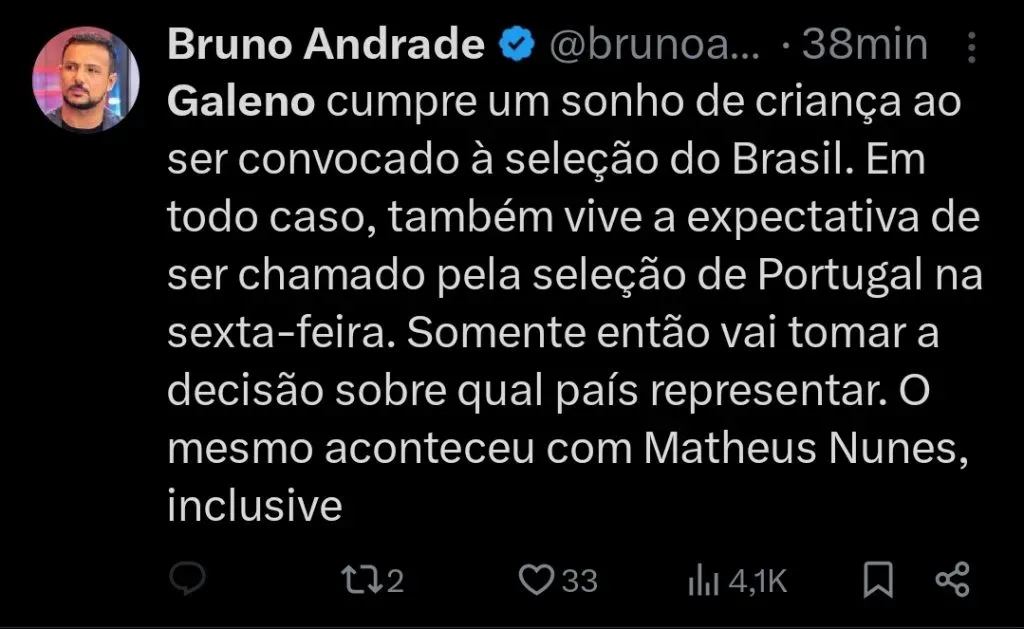
Task: Click the retweet count of 2
Action: [394, 581]
